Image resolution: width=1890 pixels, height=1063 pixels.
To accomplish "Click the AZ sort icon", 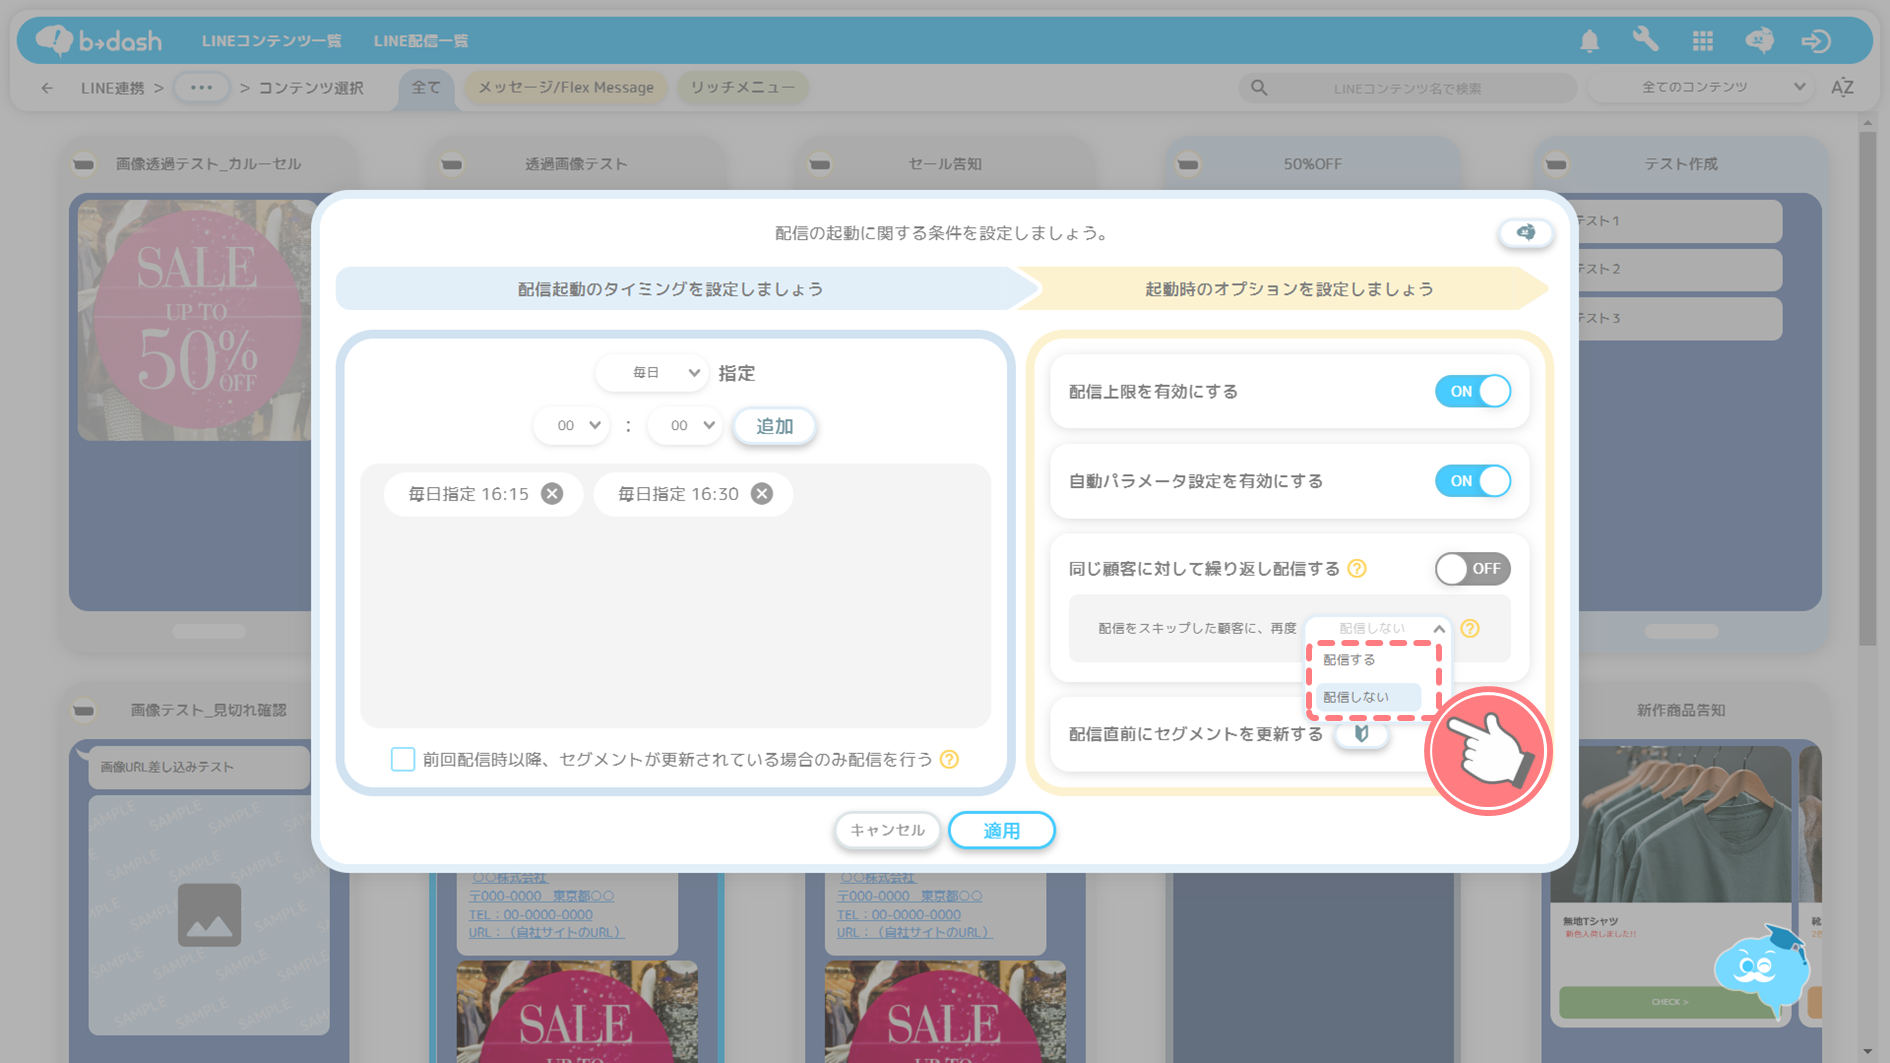I will coord(1842,88).
